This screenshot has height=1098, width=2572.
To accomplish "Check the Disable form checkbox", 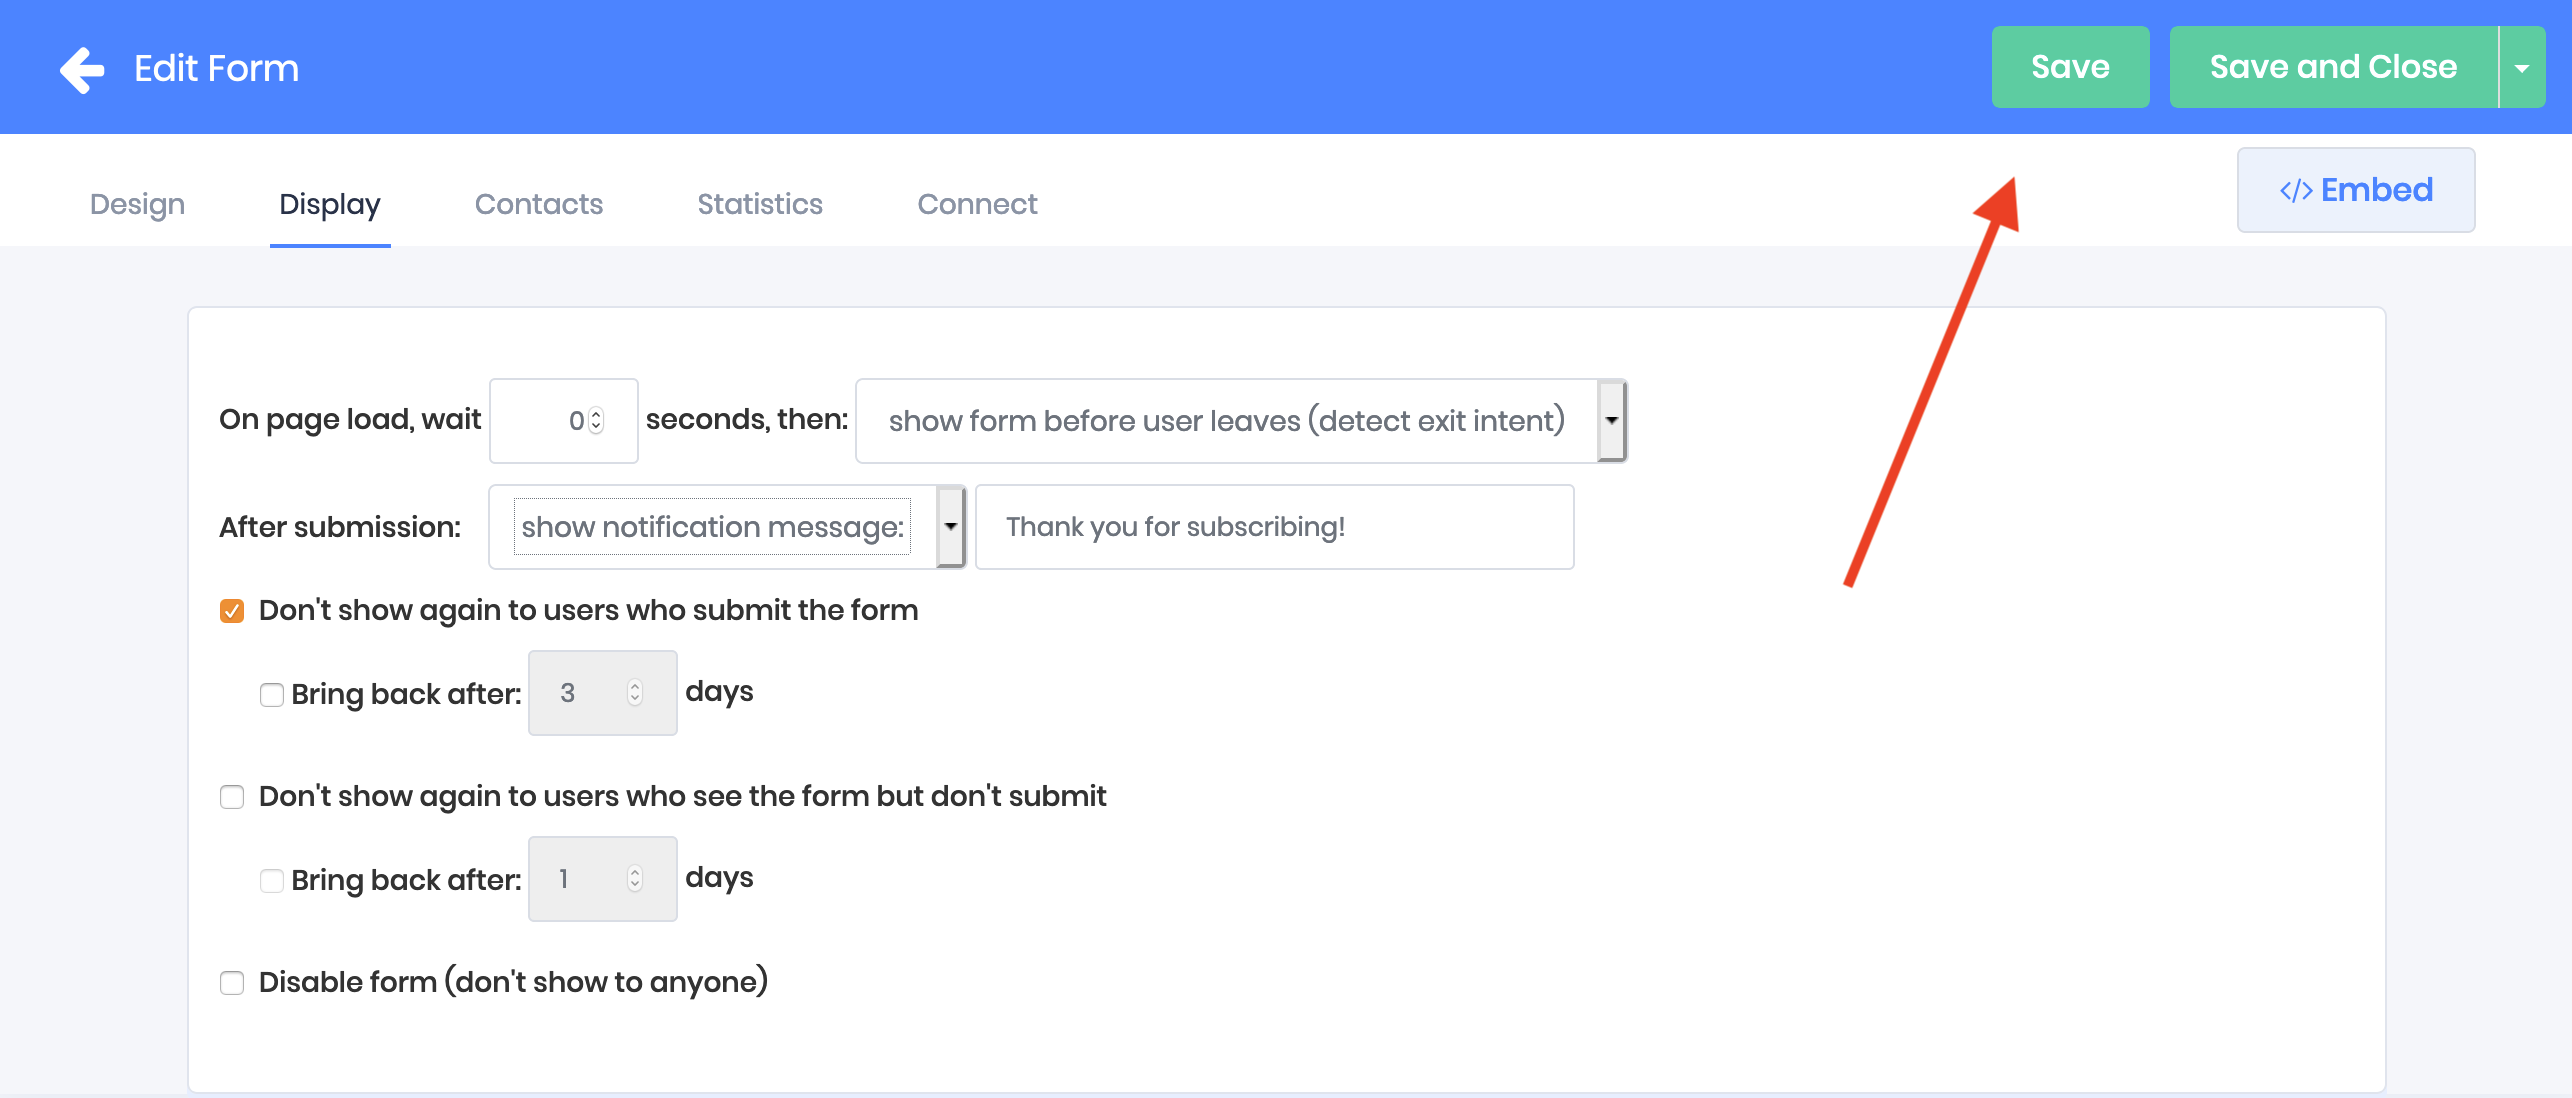I will click(x=232, y=983).
